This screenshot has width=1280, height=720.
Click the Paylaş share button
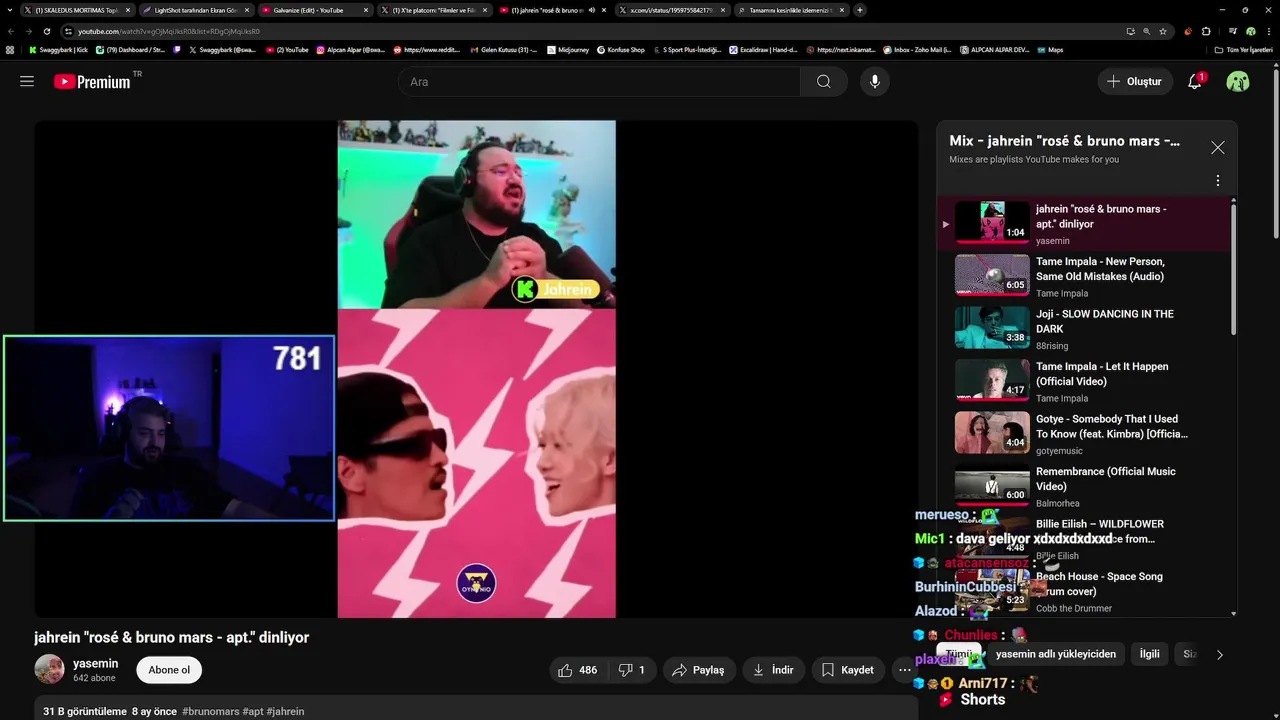(x=698, y=670)
